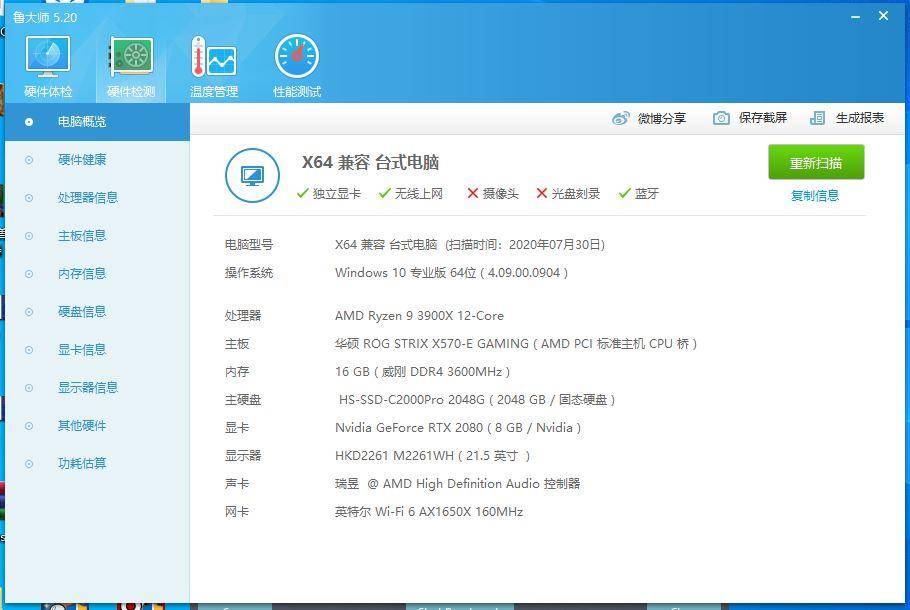Click the 'AMD High Definition Audio 控制器' value
This screenshot has height=610, width=910.
(482, 484)
